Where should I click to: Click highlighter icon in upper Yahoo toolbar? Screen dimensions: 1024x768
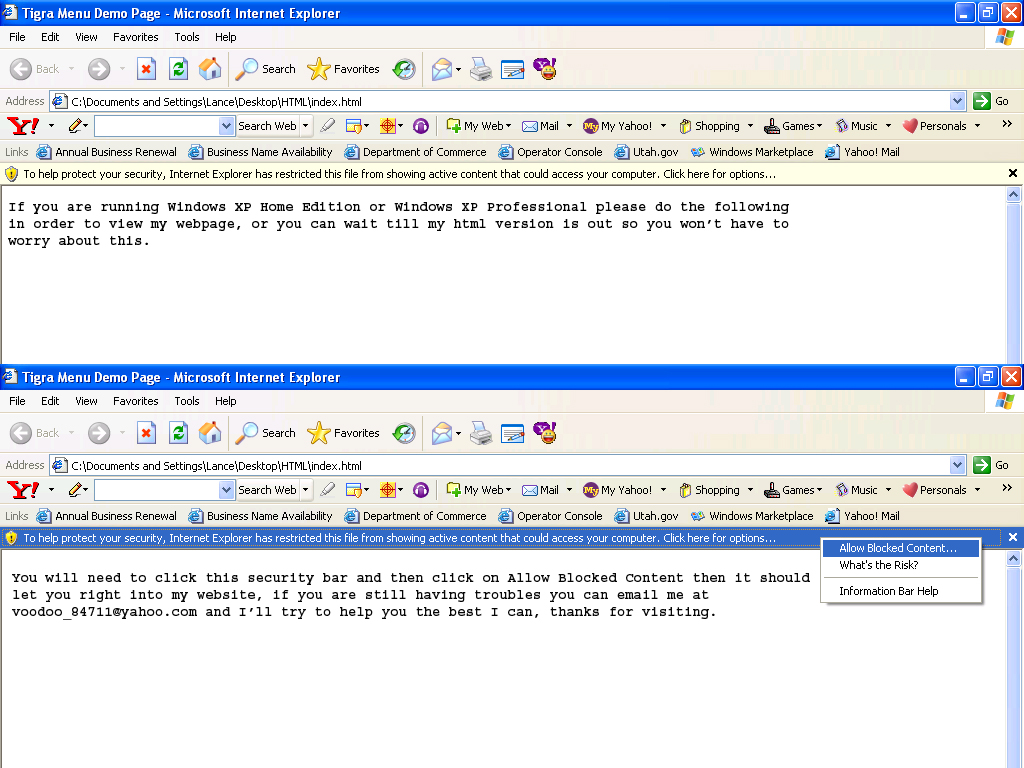pyautogui.click(x=328, y=125)
